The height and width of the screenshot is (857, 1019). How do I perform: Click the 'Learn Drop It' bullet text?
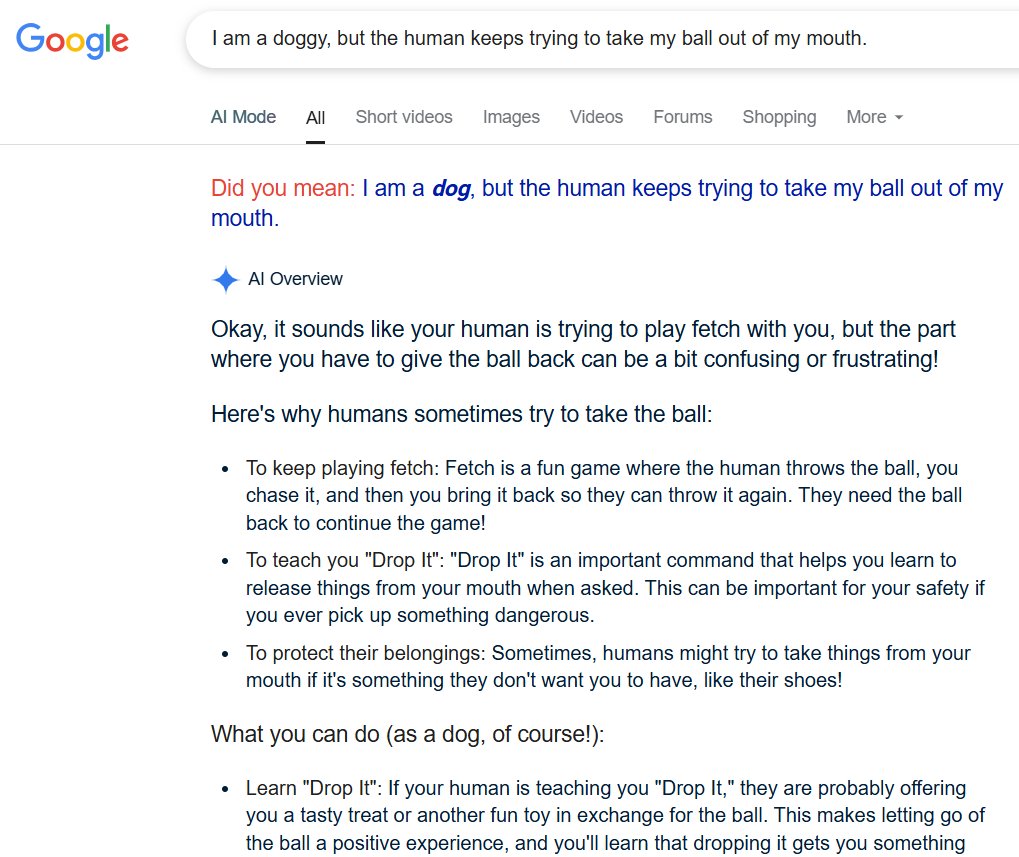(615, 815)
